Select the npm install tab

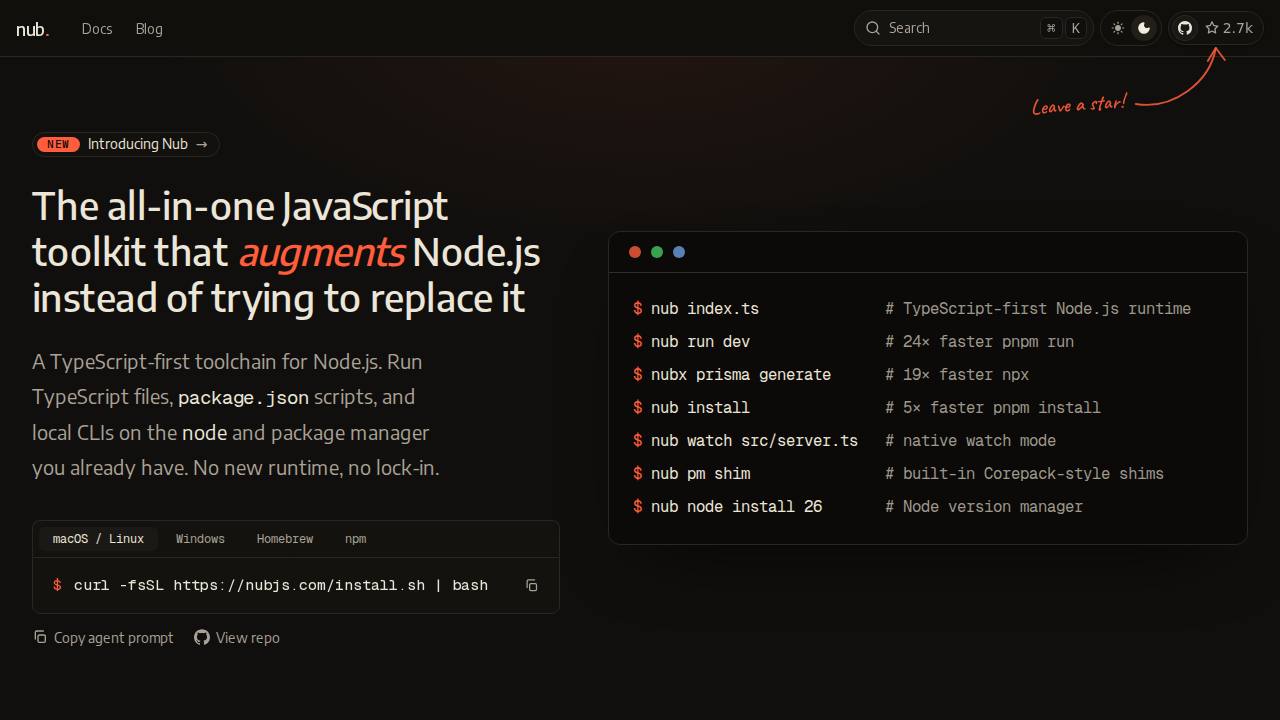pyautogui.click(x=355, y=539)
